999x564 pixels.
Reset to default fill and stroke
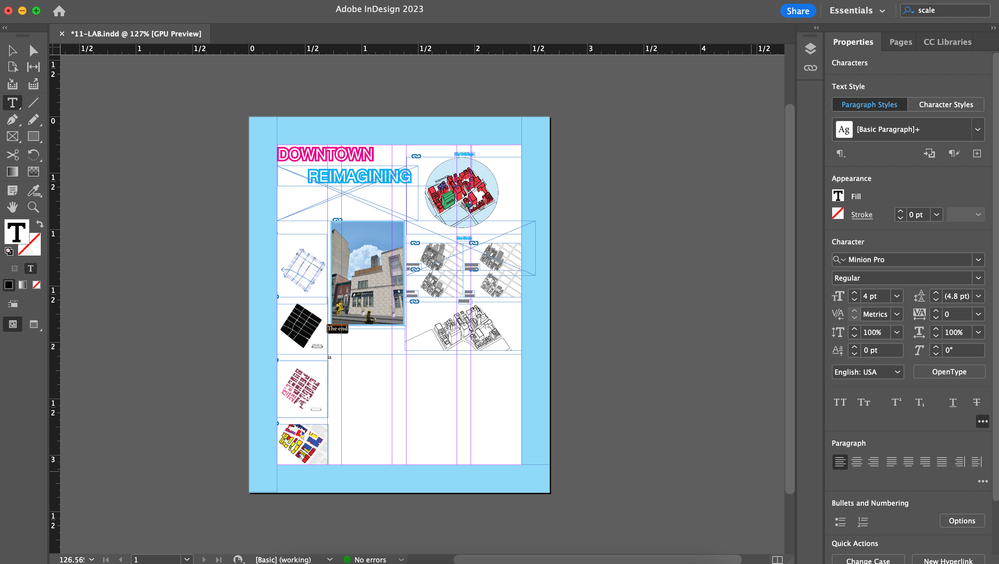[x=9, y=251]
